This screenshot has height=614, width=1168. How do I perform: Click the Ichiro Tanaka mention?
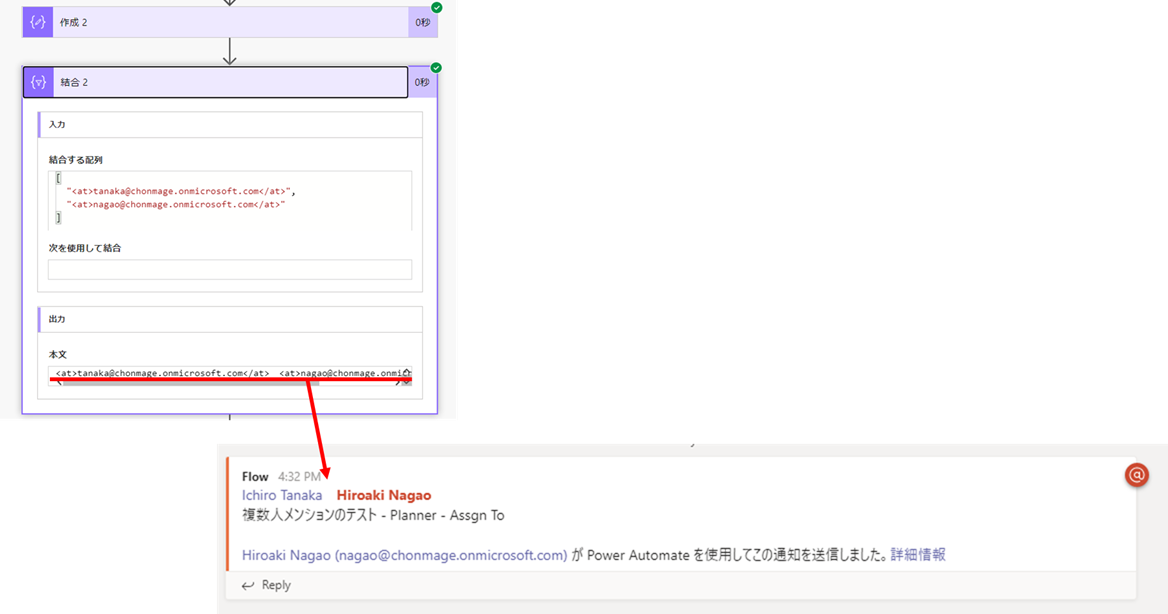[282, 495]
